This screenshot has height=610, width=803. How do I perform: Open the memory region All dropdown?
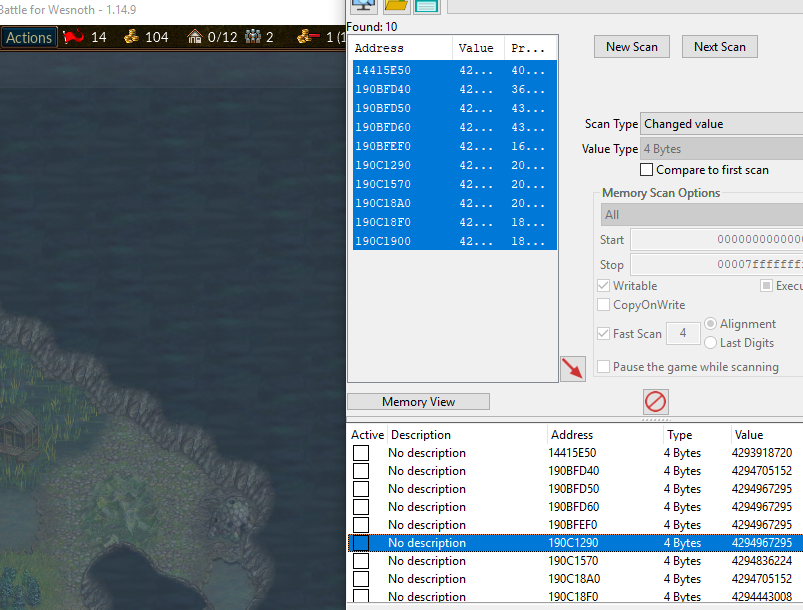702,215
